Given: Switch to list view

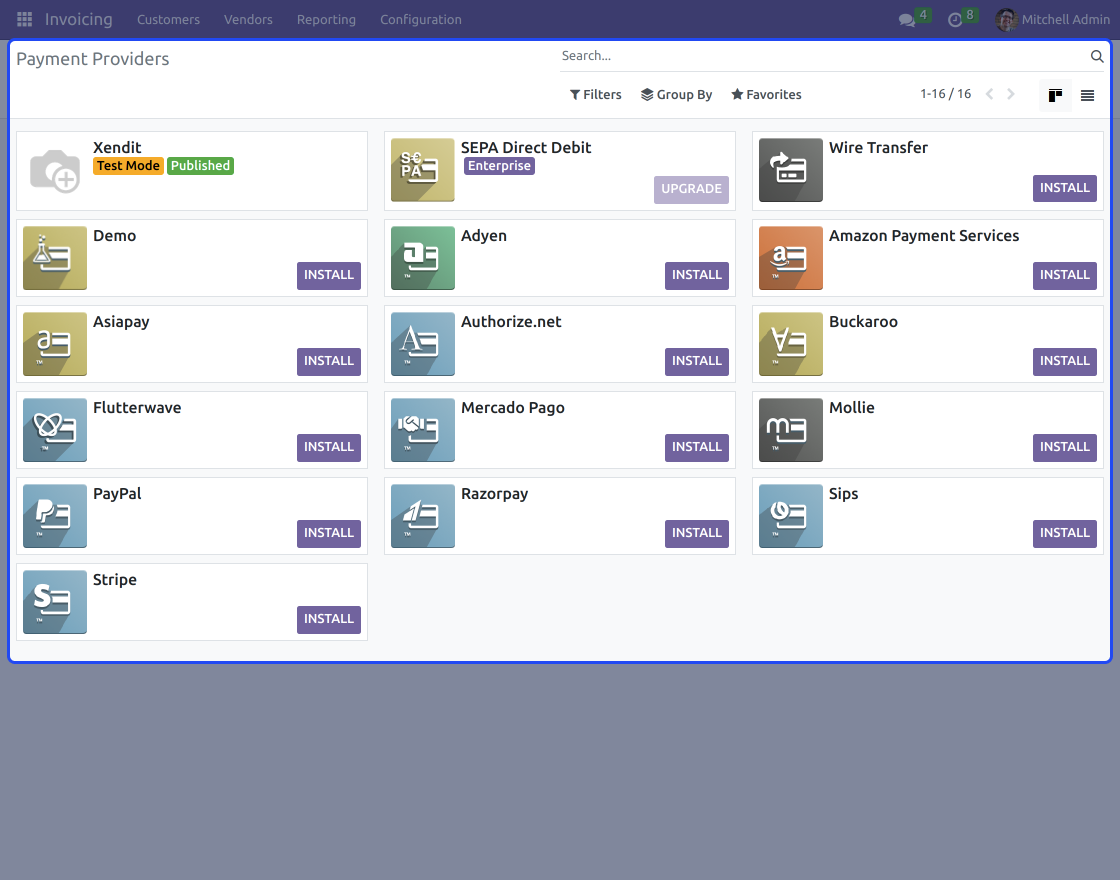Looking at the screenshot, I should pyautogui.click(x=1087, y=95).
